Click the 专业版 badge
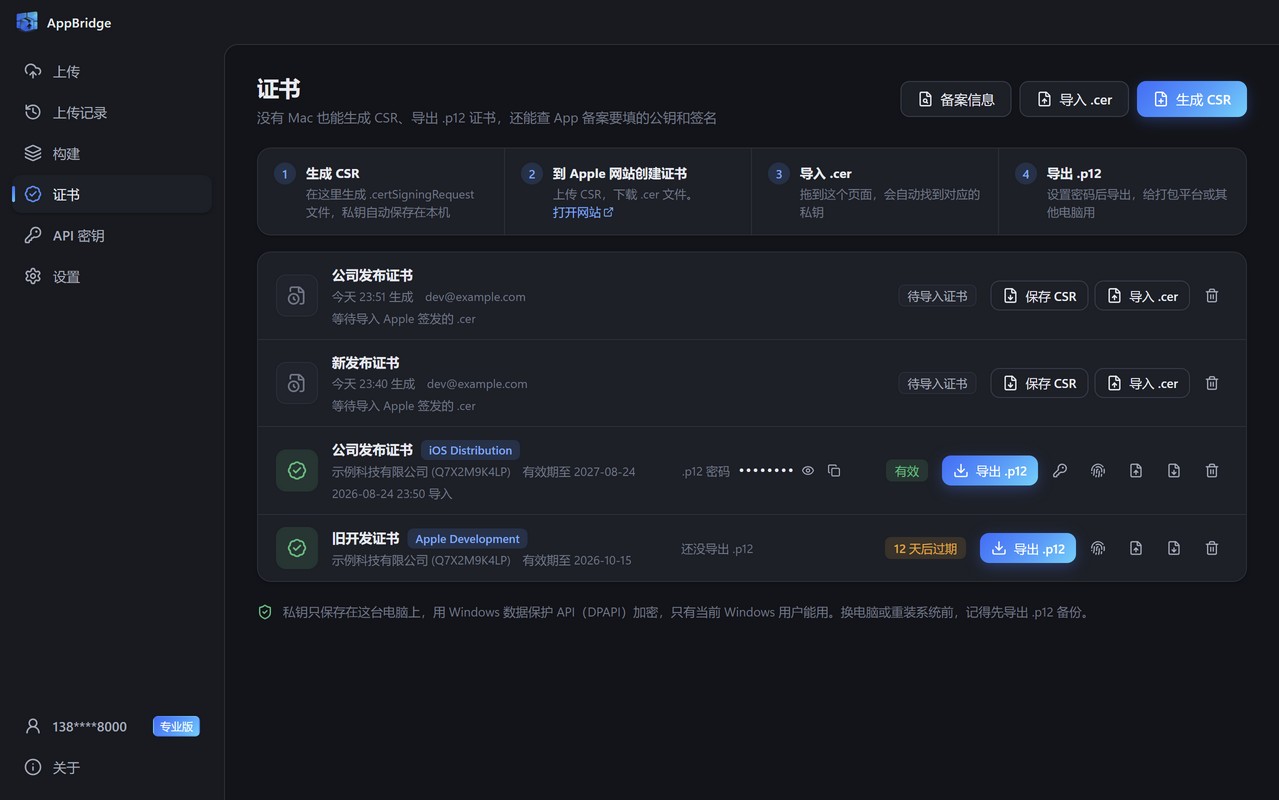 (176, 727)
